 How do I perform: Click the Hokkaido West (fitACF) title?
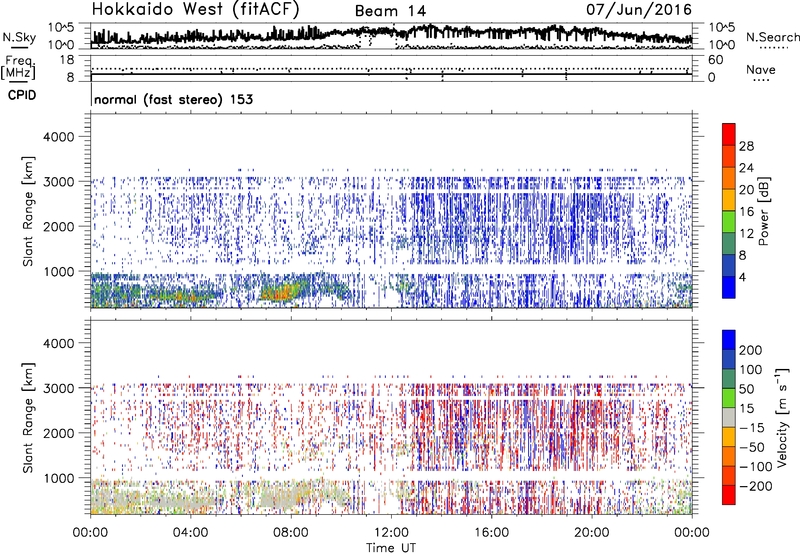pyautogui.click(x=195, y=9)
